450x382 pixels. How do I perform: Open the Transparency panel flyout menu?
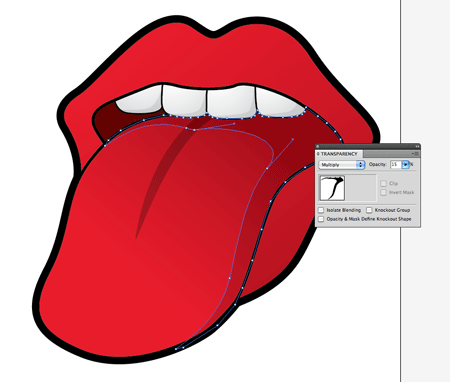tap(416, 154)
